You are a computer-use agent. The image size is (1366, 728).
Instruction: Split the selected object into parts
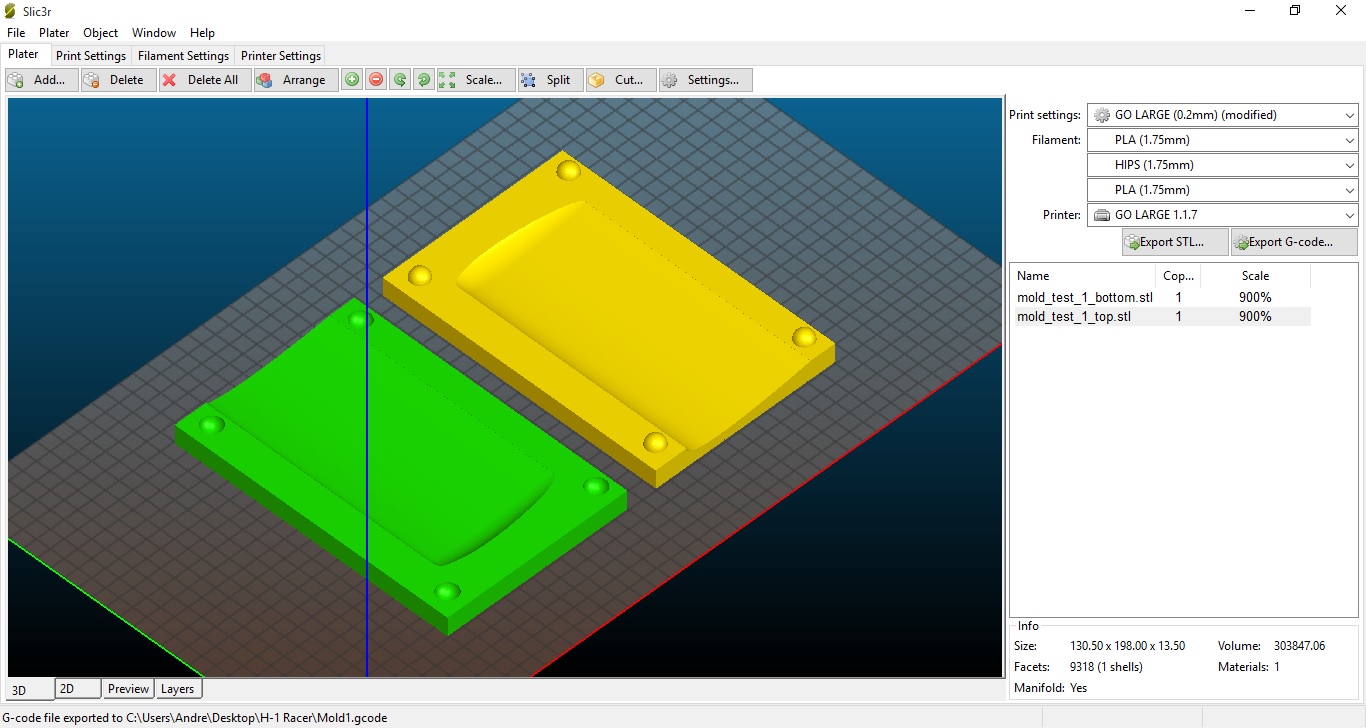[x=547, y=80]
